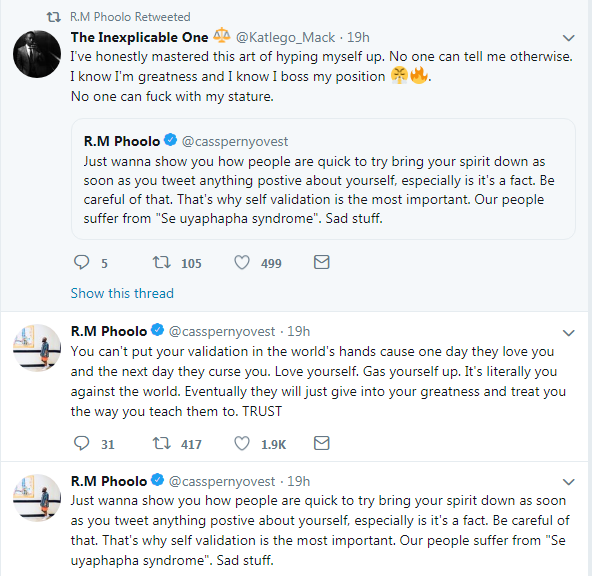592x576 pixels.
Task: Click R.M Phoolo Retweeted label
Action: point(130,17)
